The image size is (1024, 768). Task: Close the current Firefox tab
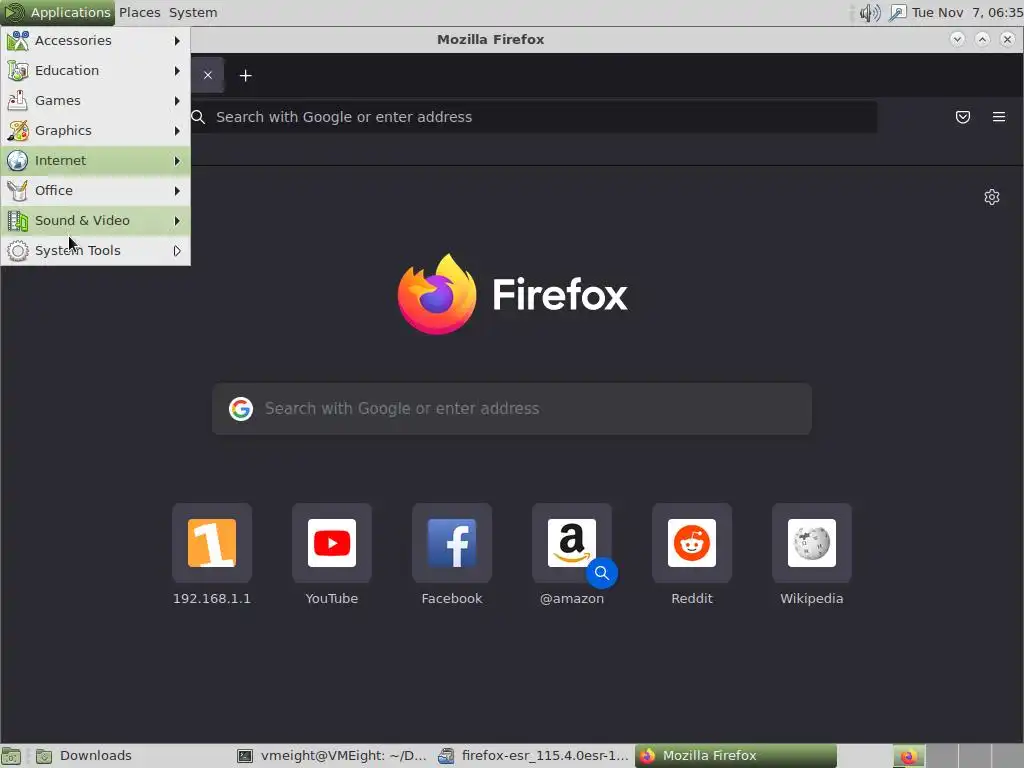point(208,75)
